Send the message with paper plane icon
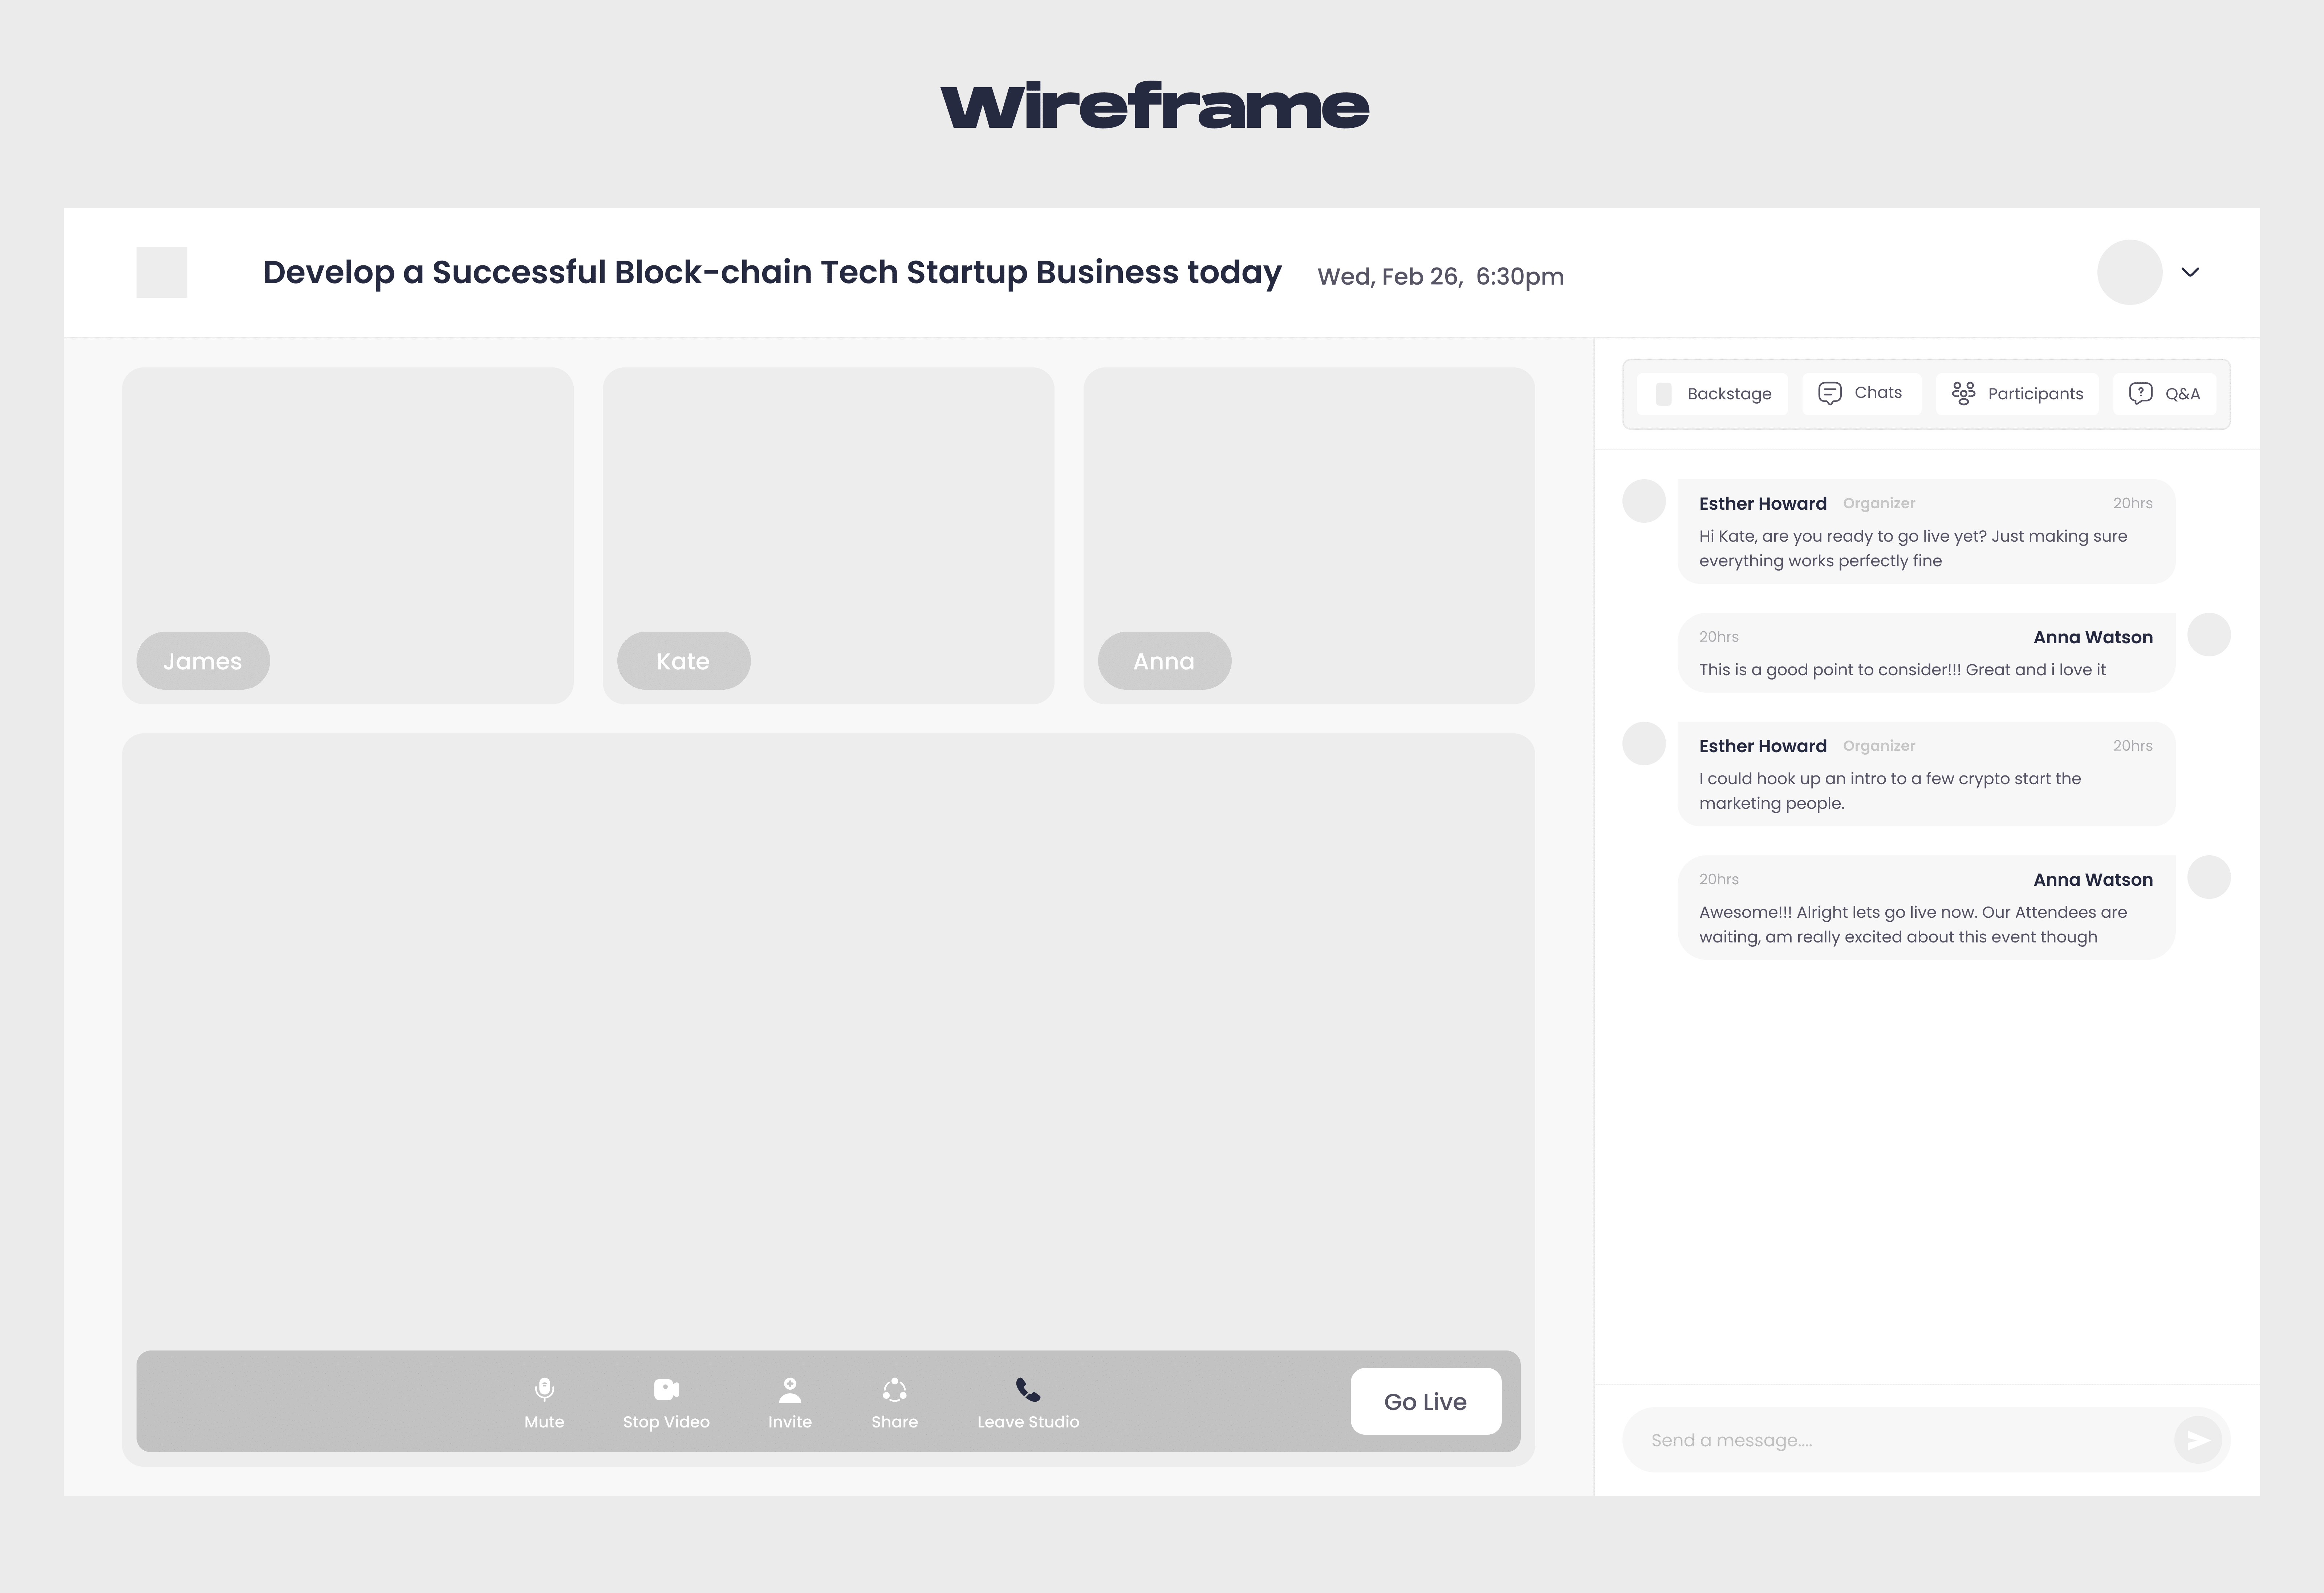Screen dimensions: 2324x1593 2198,1440
